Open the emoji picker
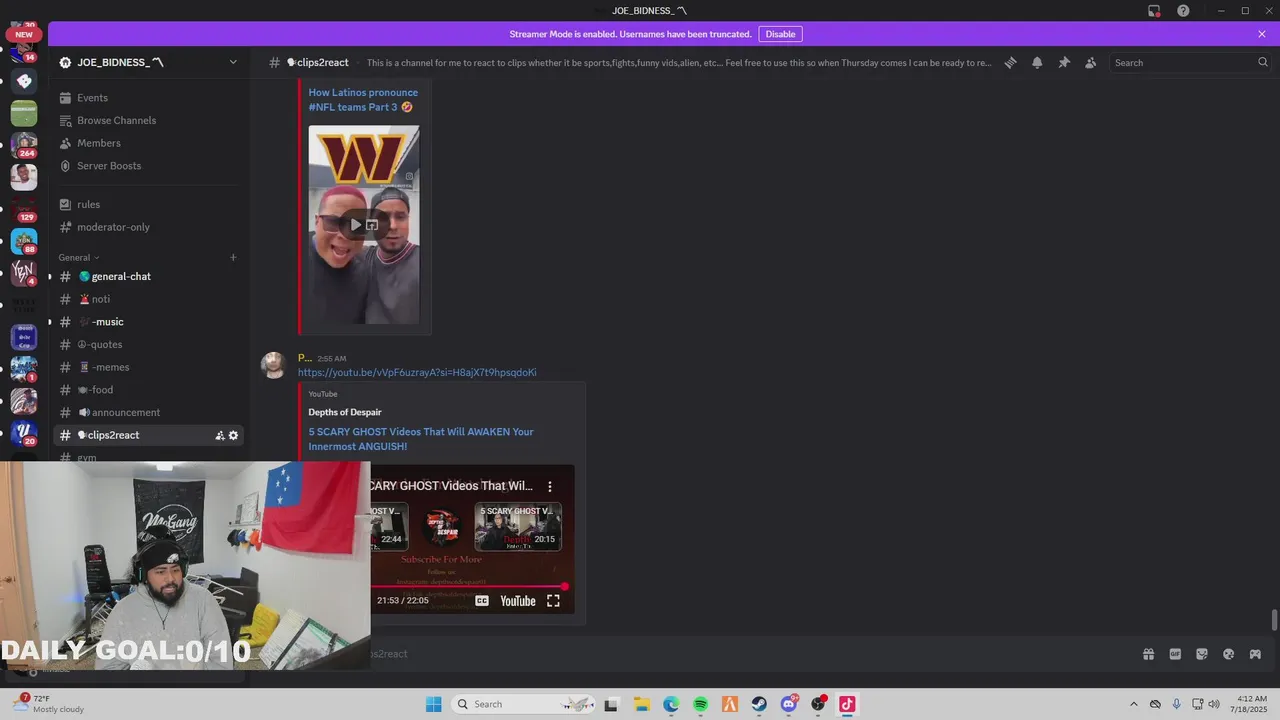The height and width of the screenshot is (720, 1280). [x=1228, y=654]
